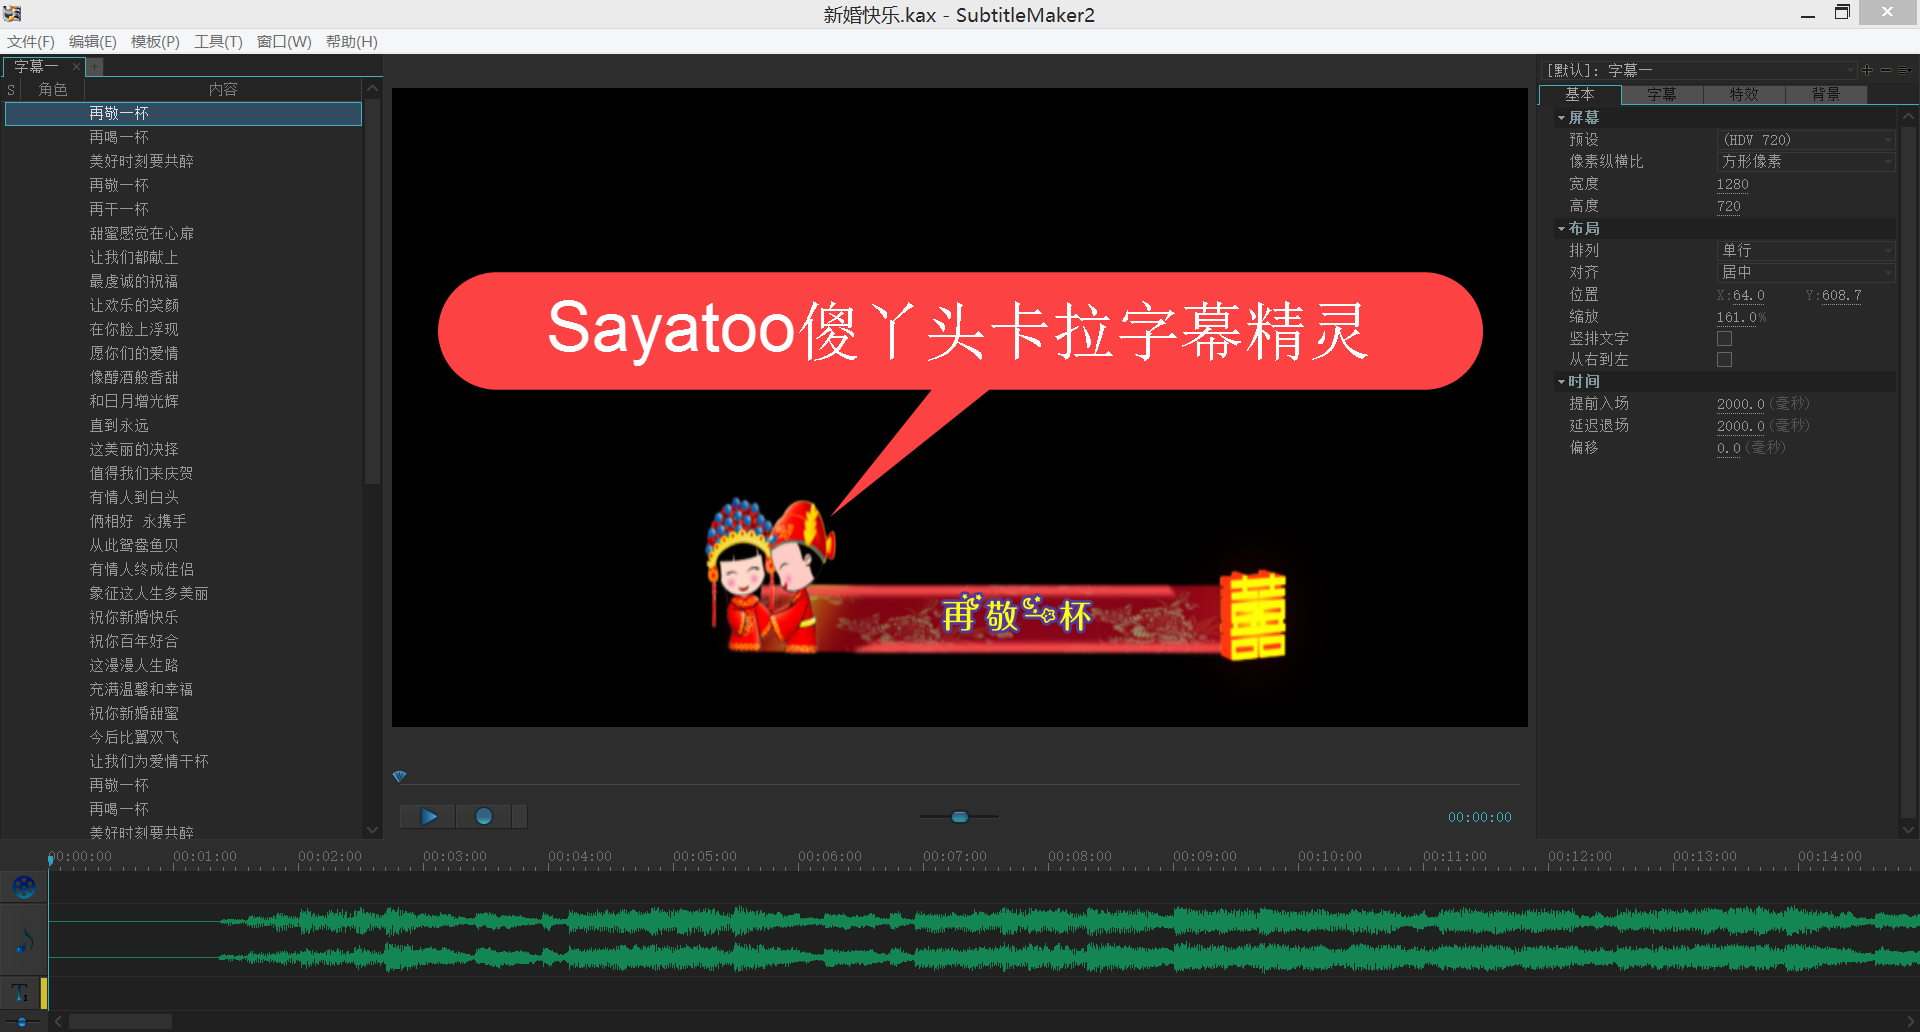Toggle the 从右到左 checkbox
This screenshot has width=1920, height=1032.
point(1725,360)
